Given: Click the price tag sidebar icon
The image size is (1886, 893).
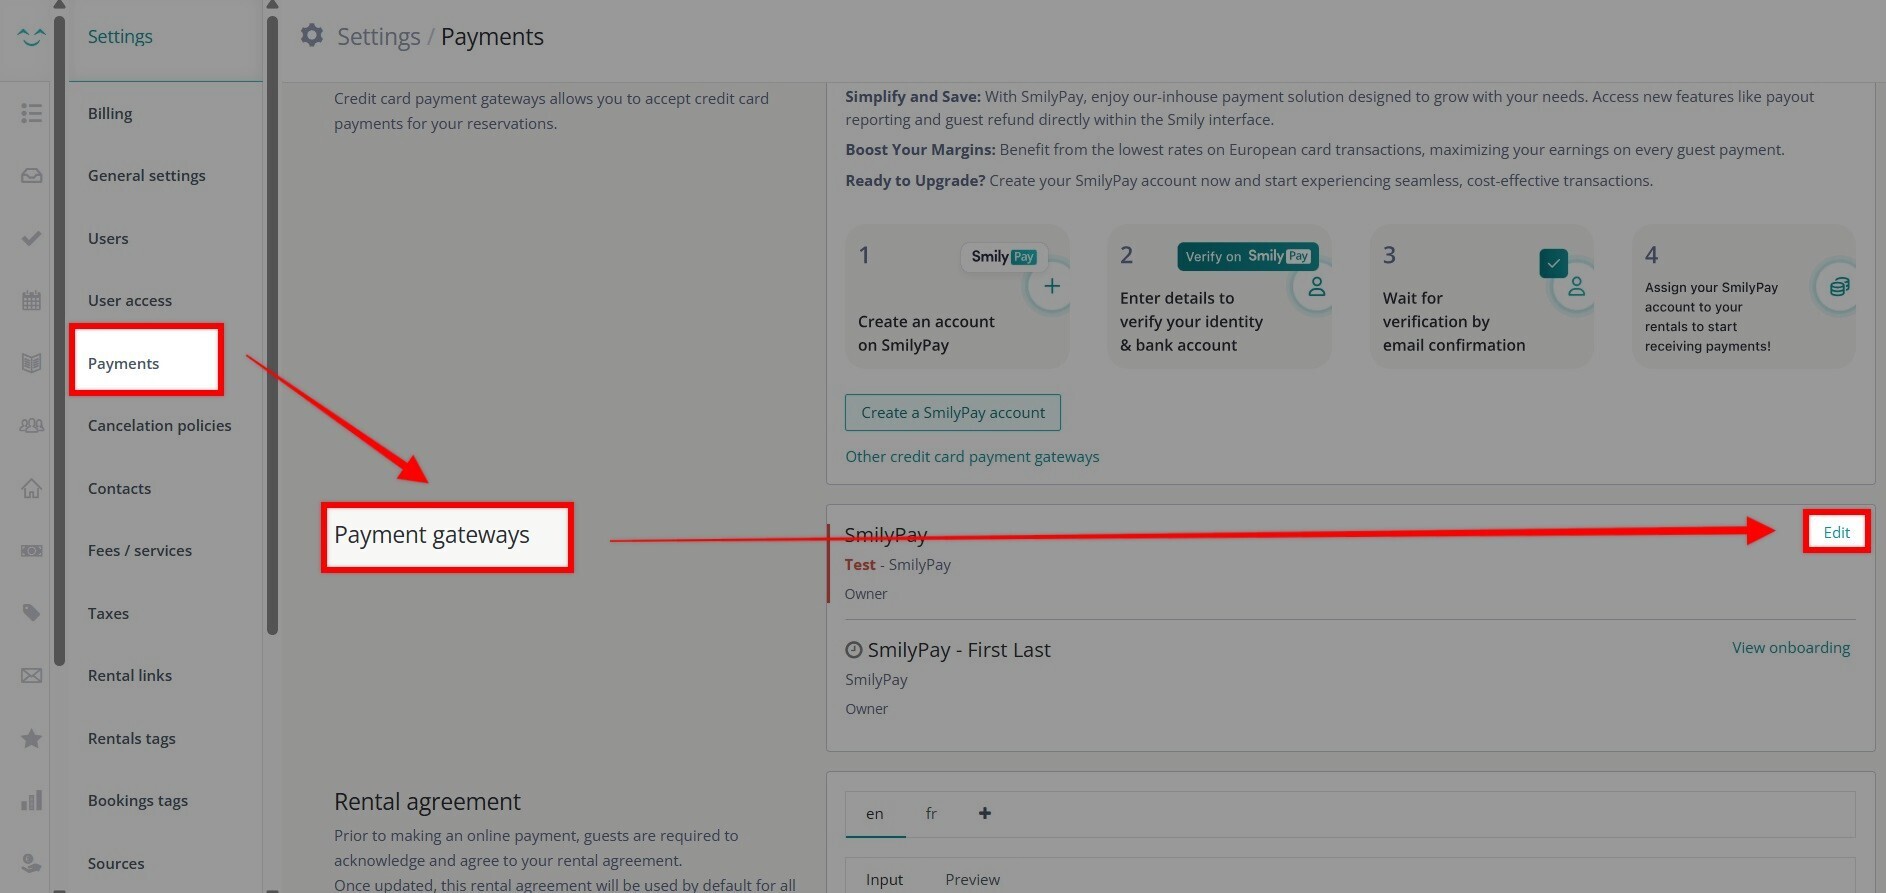Looking at the screenshot, I should (x=31, y=612).
